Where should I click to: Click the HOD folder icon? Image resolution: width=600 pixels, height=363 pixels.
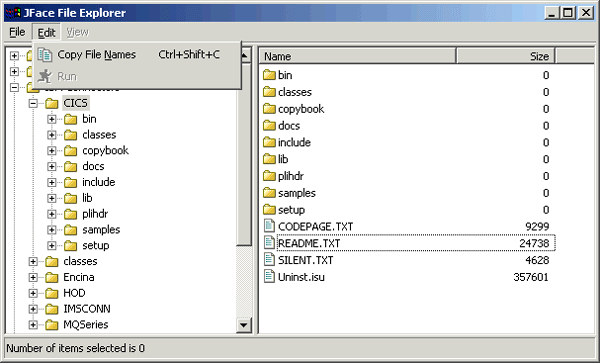click(52, 293)
